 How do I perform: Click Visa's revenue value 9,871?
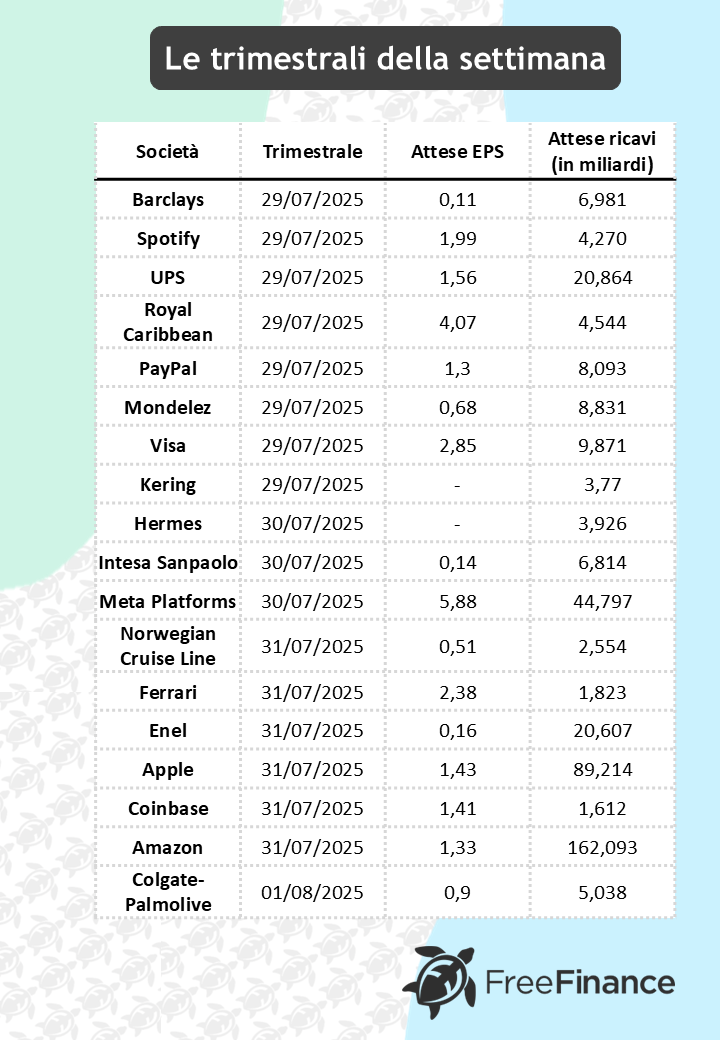click(602, 446)
